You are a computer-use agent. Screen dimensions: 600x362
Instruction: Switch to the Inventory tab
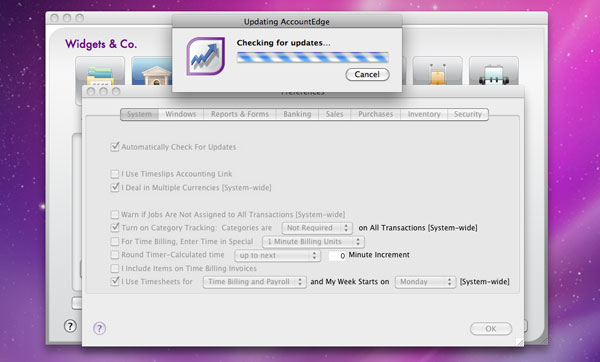(x=424, y=114)
